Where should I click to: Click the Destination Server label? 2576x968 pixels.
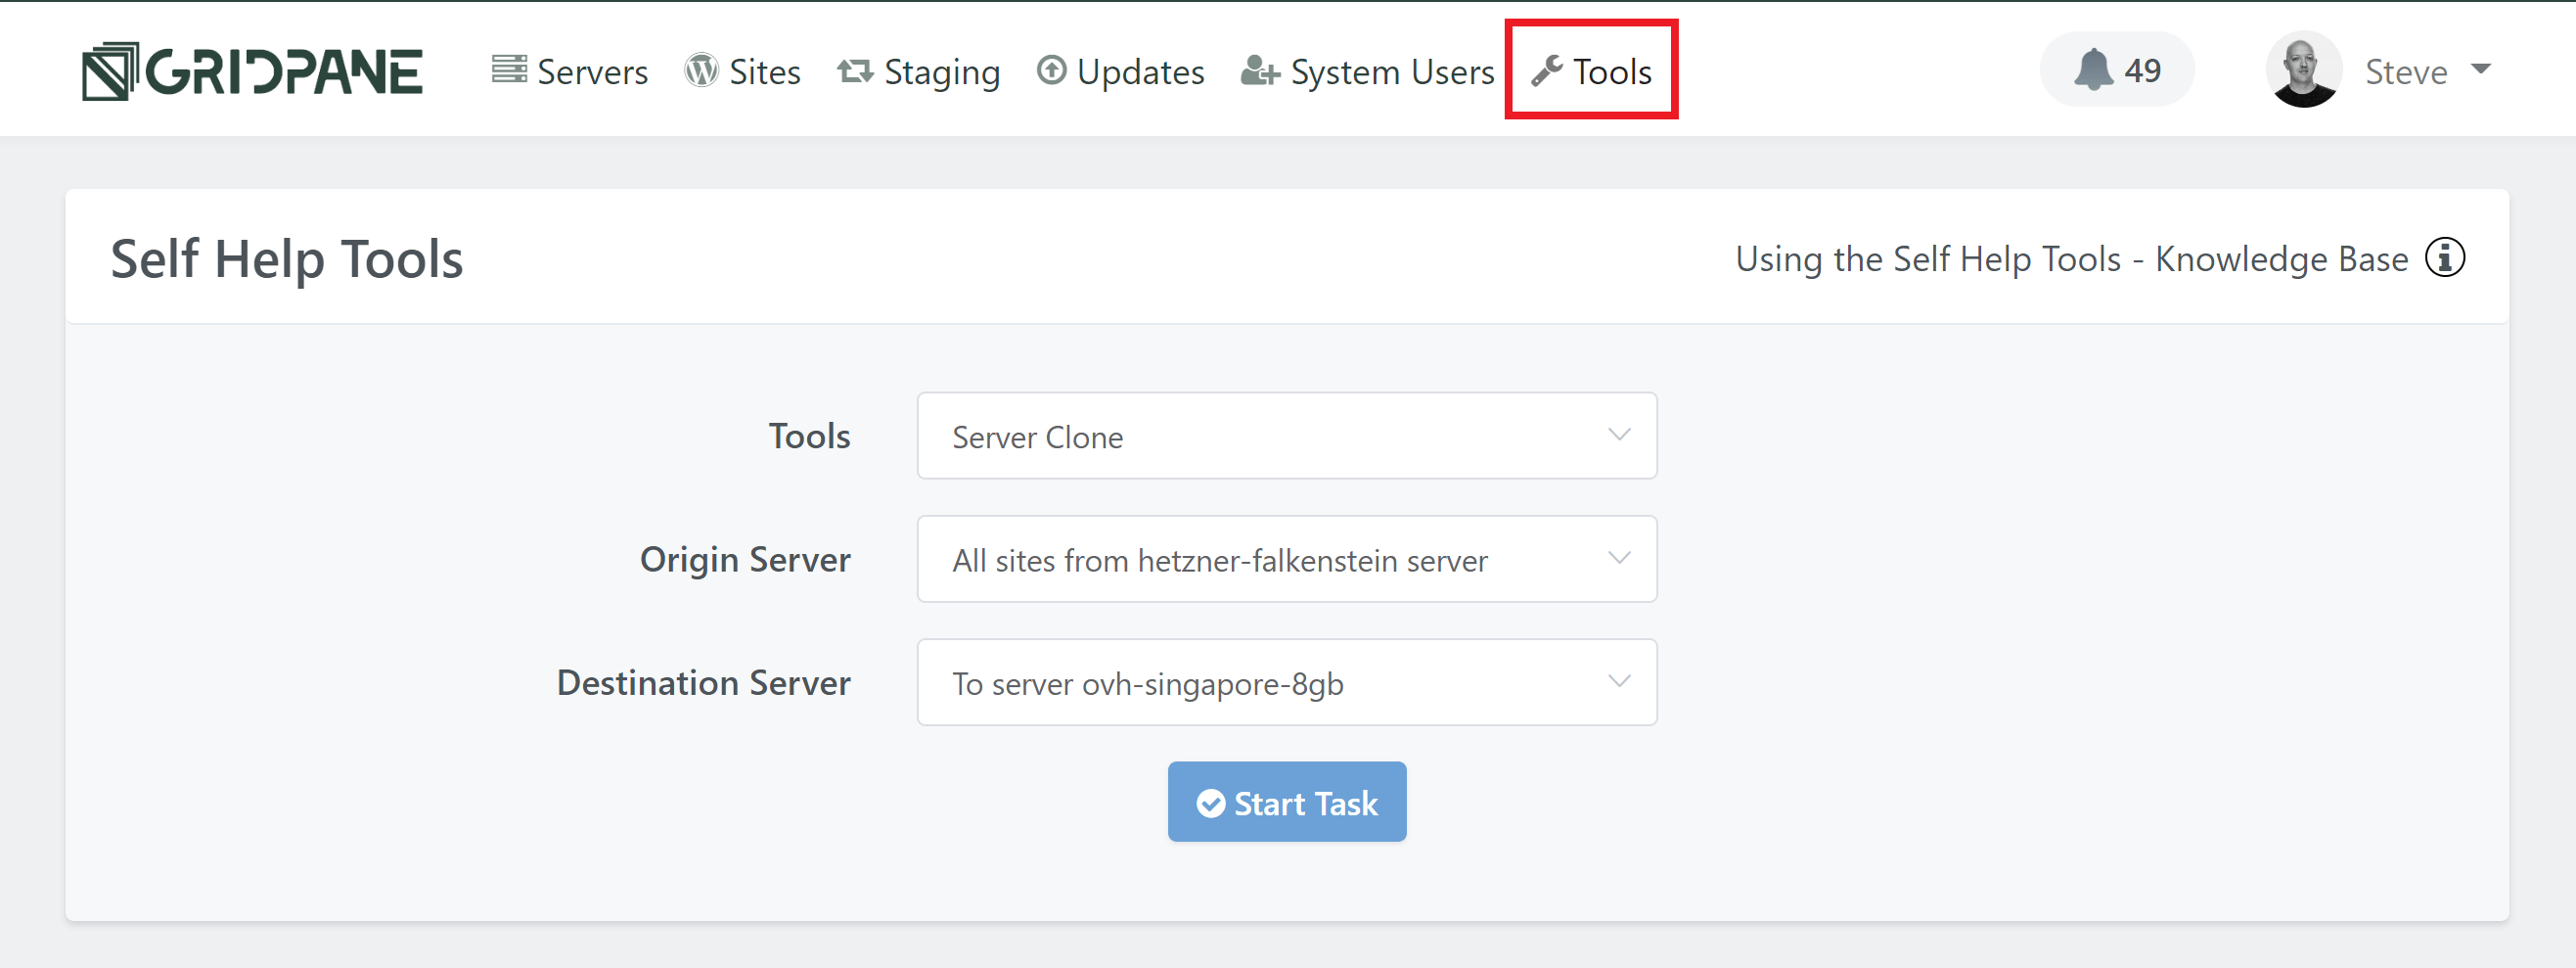703,682
